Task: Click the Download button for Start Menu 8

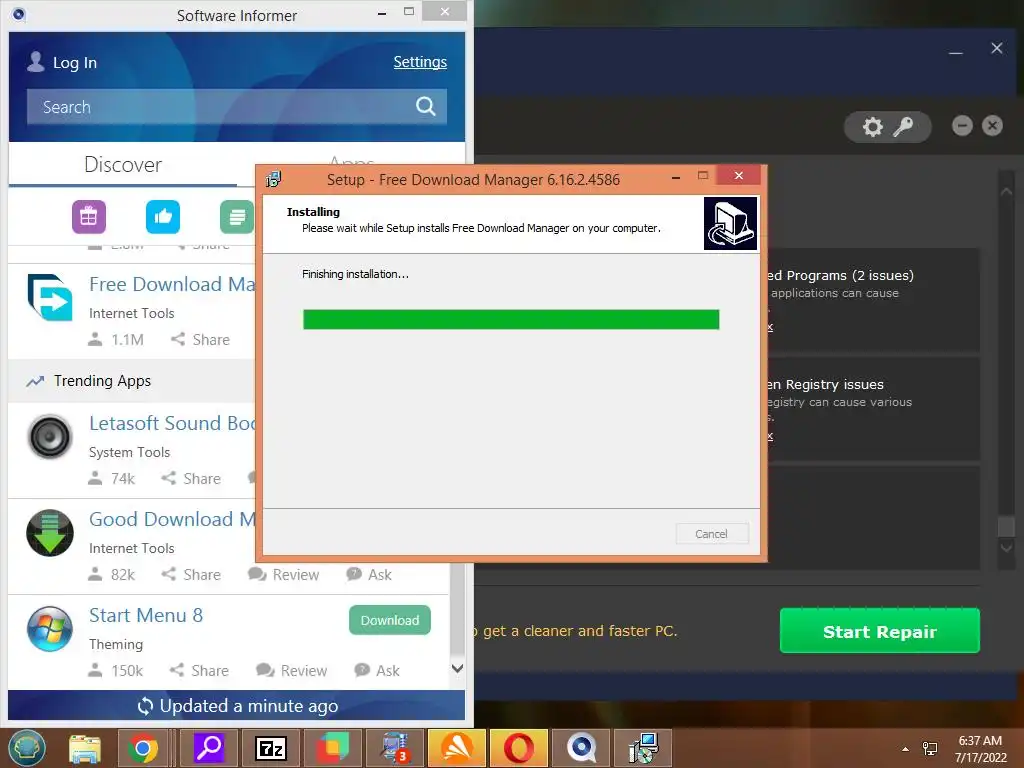Action: pos(390,620)
